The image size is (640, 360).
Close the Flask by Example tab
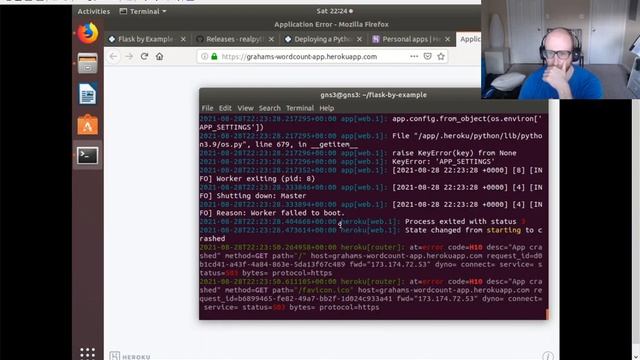(183, 39)
